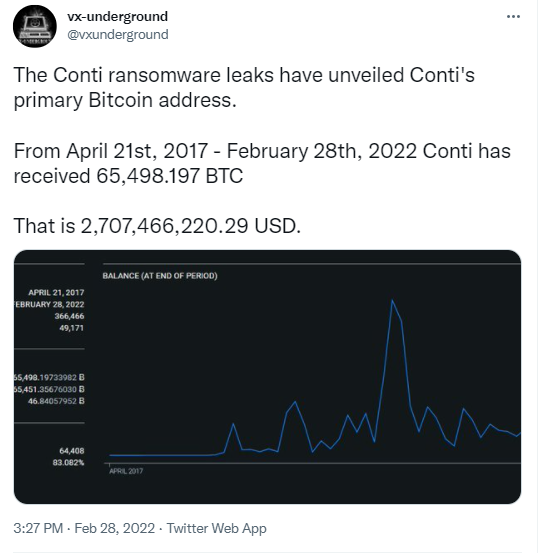538x553 pixels.
Task: Click the first small spike on the balance line
Action: click(233, 424)
